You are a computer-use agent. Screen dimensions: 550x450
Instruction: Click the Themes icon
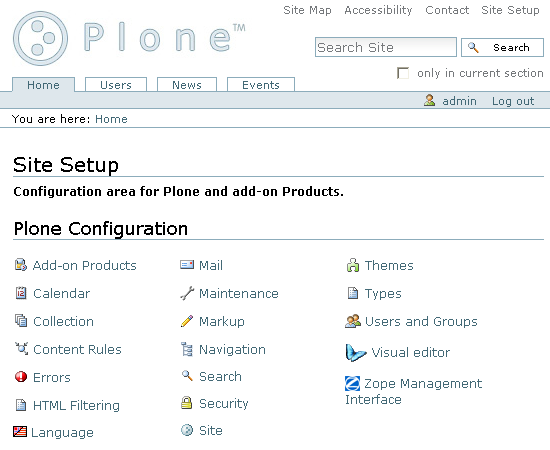click(353, 265)
